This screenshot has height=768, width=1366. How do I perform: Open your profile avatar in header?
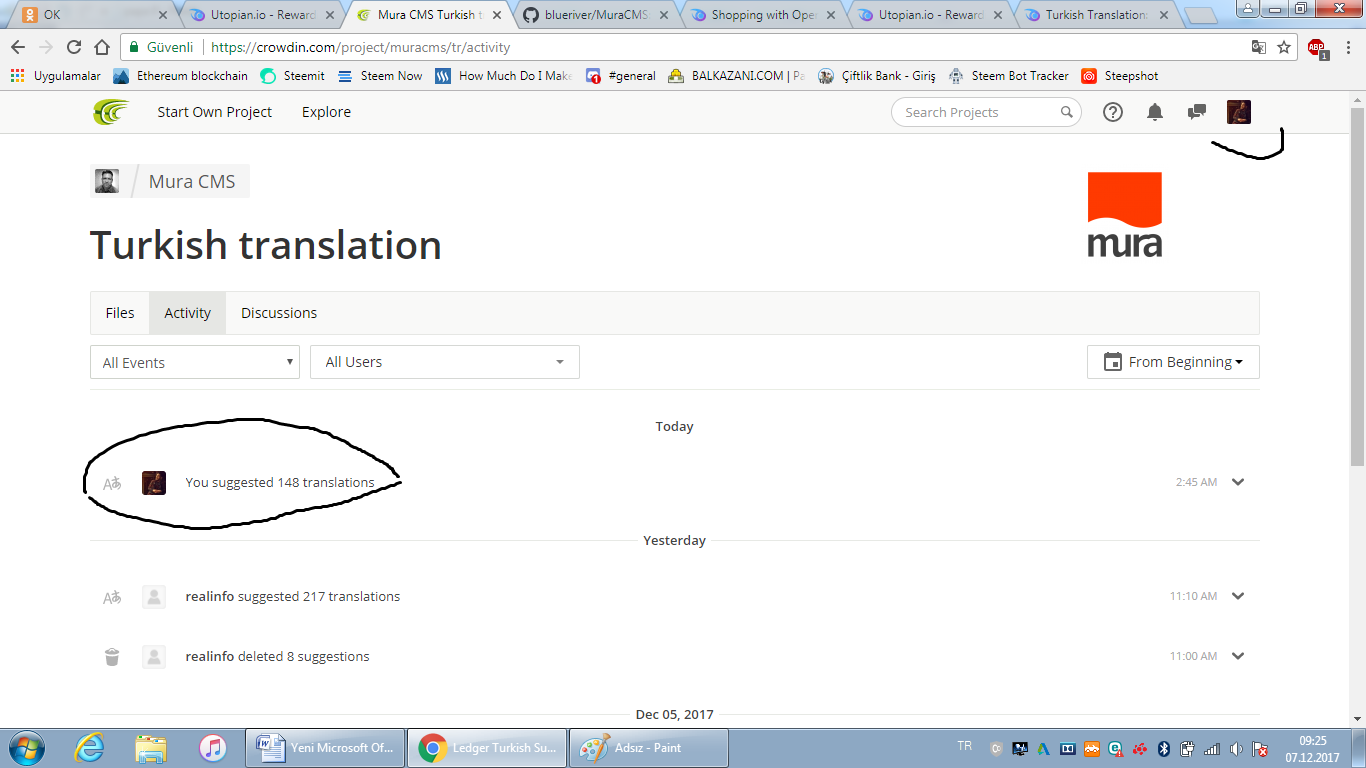click(x=1239, y=112)
